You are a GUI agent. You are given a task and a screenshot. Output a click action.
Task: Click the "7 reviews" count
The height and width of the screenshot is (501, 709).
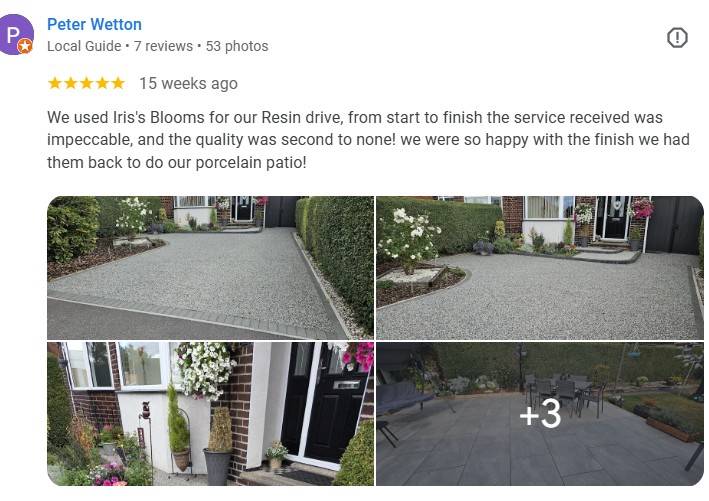point(164,46)
